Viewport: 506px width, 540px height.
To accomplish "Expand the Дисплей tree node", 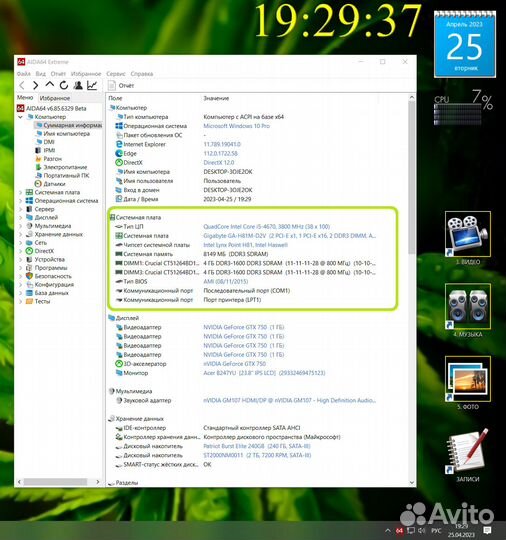I will (x=20, y=218).
